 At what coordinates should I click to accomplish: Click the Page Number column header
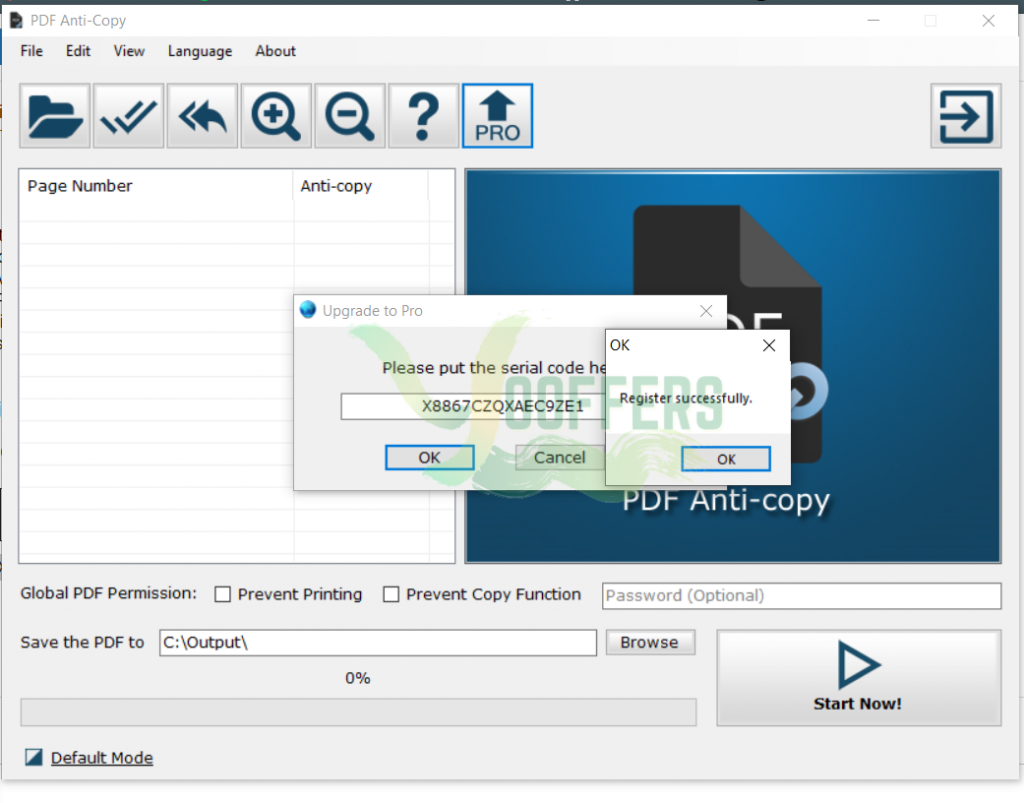tap(157, 186)
